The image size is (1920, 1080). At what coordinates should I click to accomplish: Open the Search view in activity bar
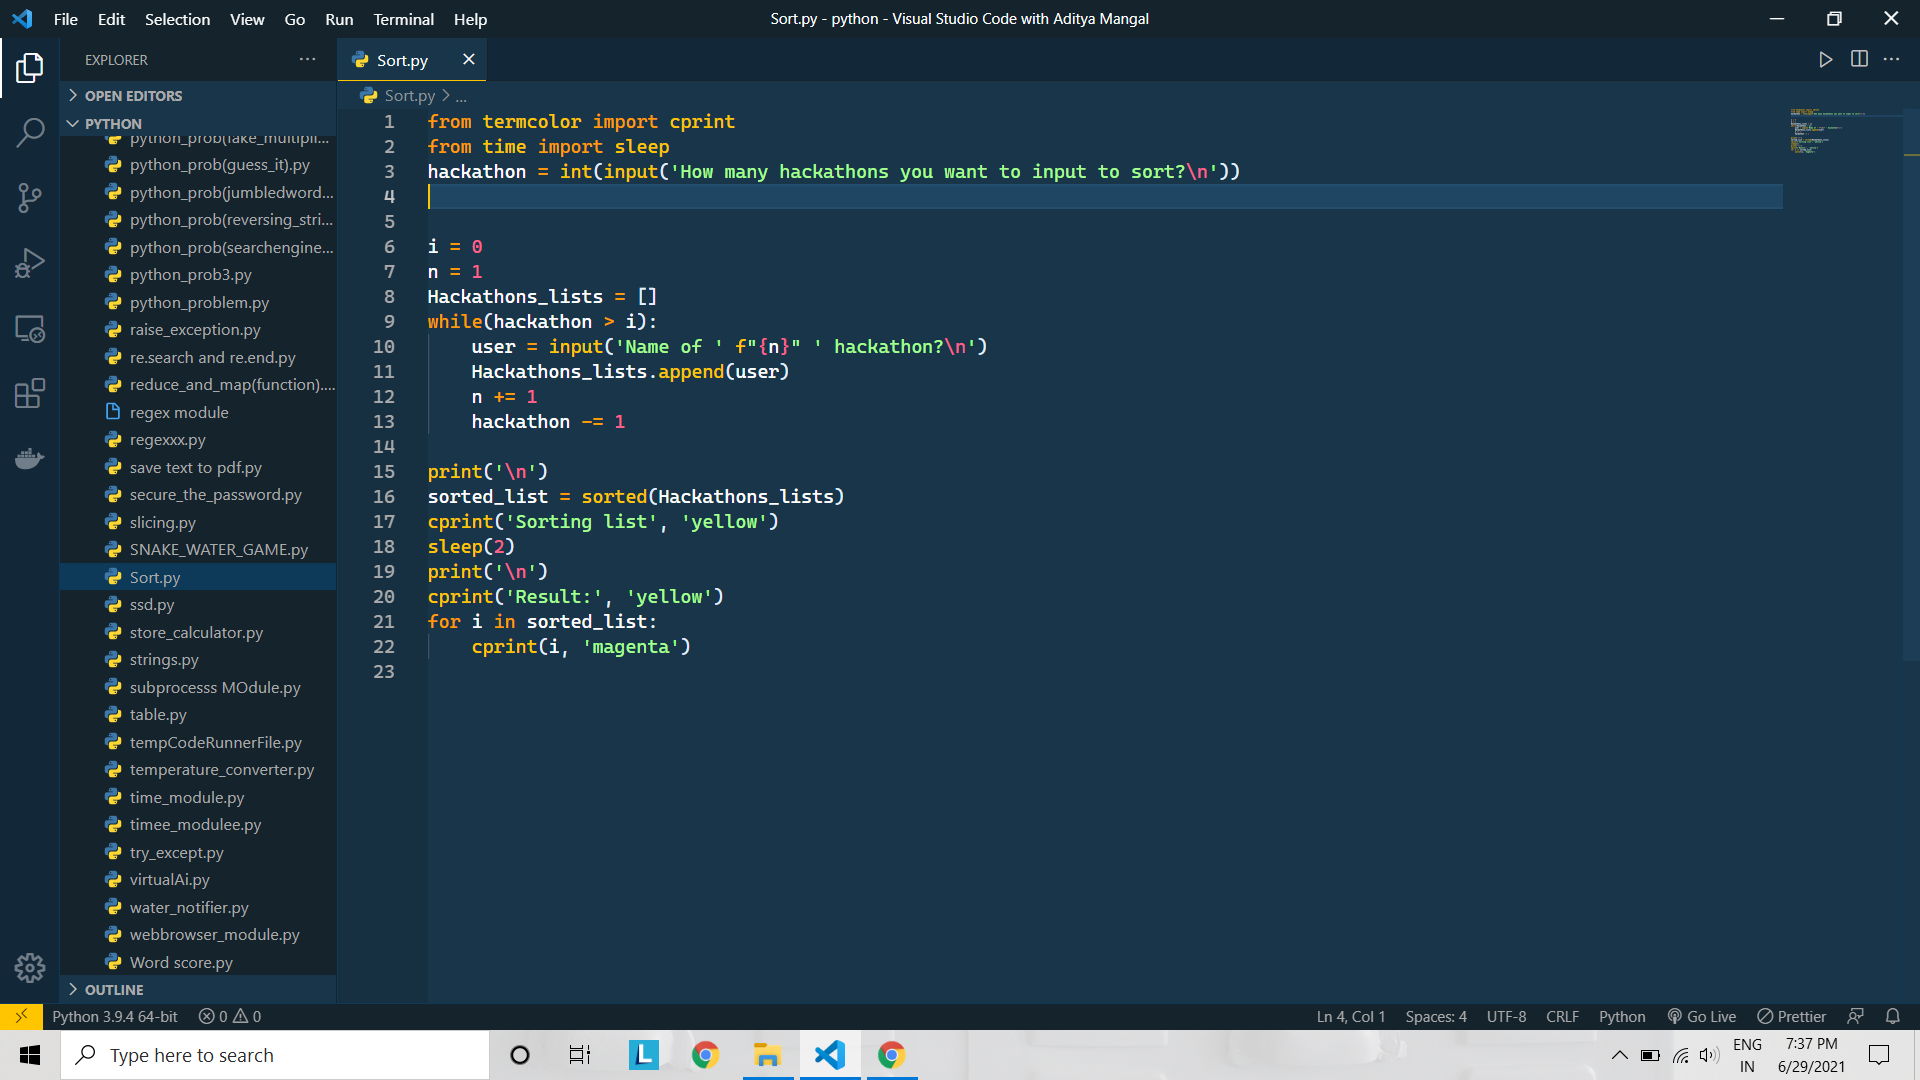[x=30, y=132]
